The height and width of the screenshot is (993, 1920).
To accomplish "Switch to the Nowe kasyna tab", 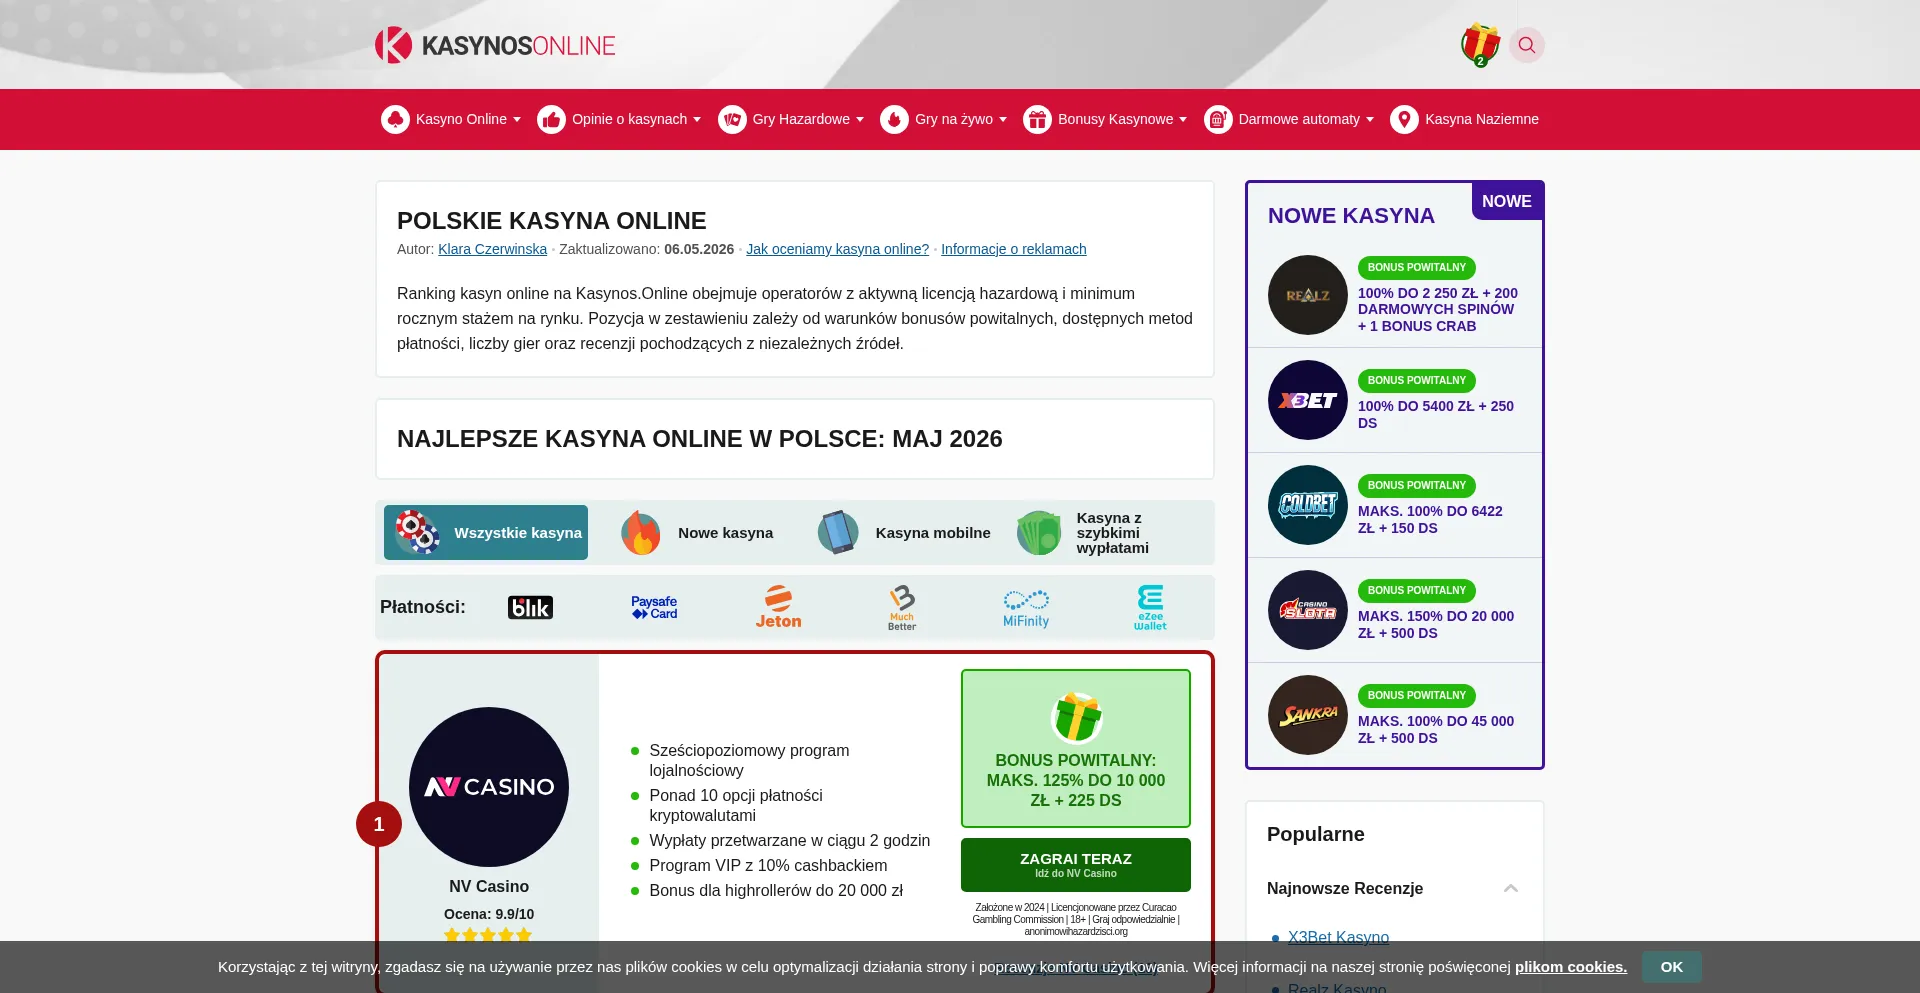I will tap(697, 532).
